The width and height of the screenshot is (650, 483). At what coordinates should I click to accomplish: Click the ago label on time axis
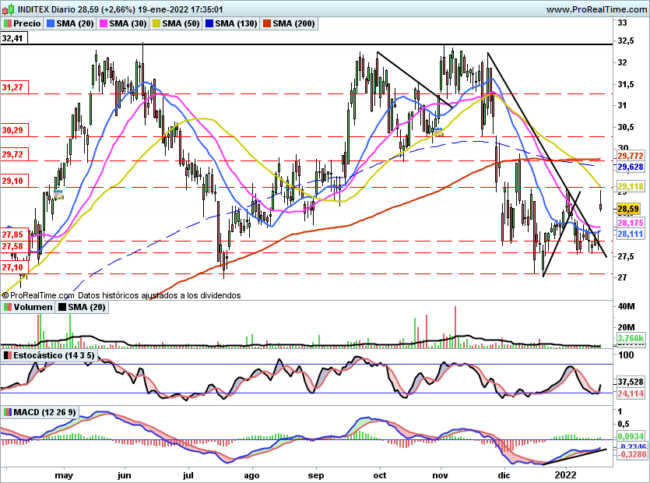click(252, 475)
